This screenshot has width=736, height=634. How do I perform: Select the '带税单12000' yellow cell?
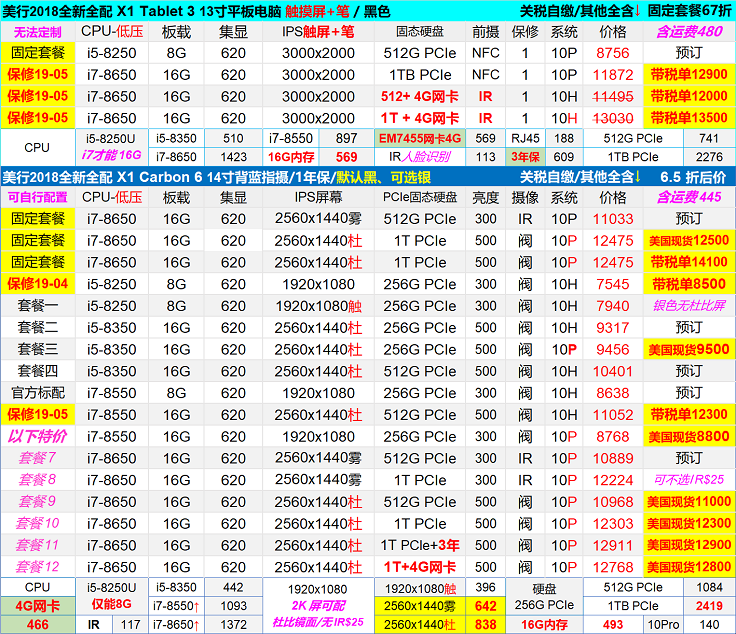pos(689,96)
